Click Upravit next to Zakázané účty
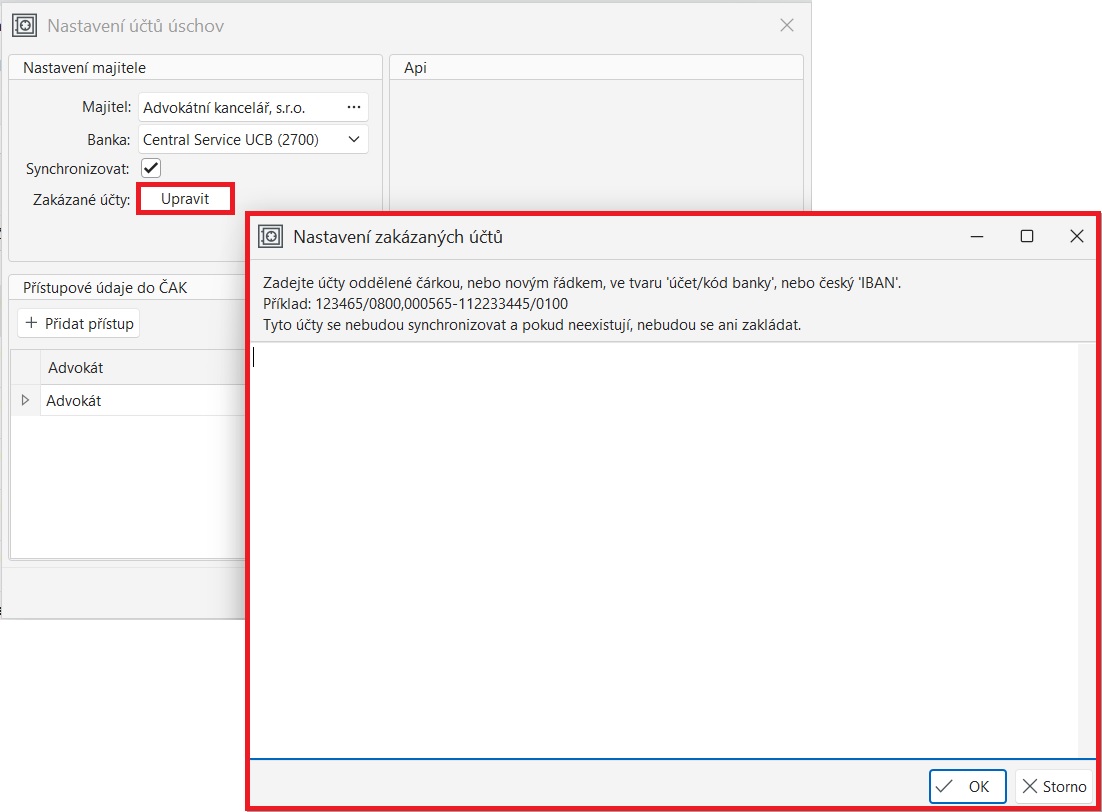1102x812 pixels. coord(185,199)
